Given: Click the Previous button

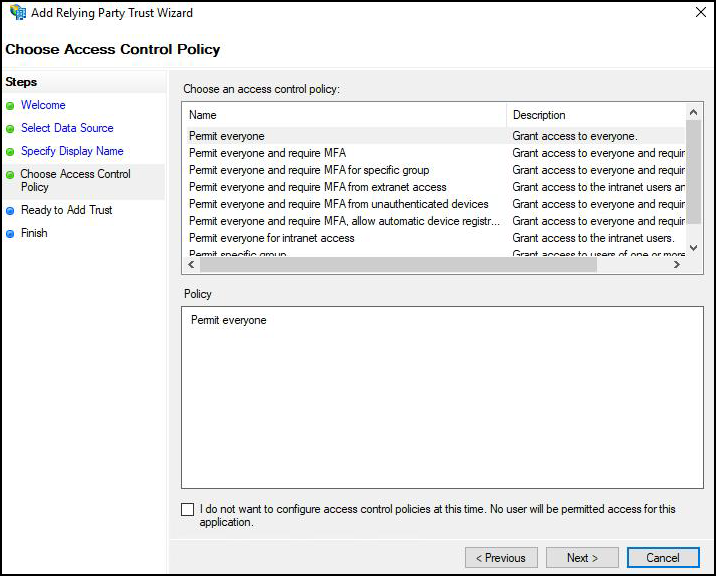Looking at the screenshot, I should point(501,557).
